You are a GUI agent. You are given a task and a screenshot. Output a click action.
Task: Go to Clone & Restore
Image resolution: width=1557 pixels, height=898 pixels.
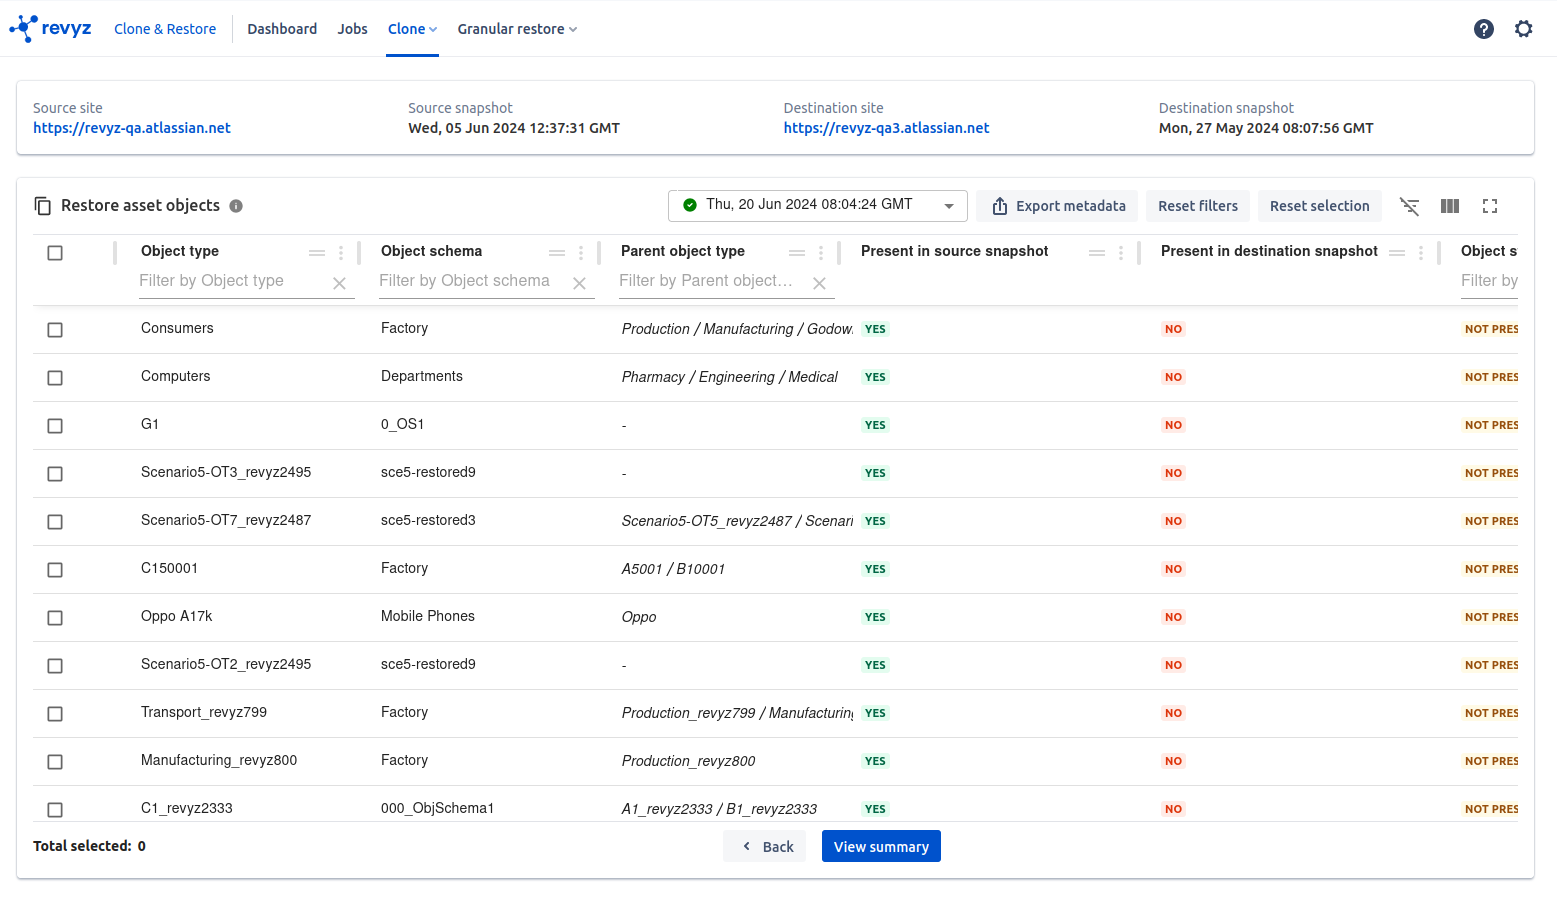click(165, 29)
